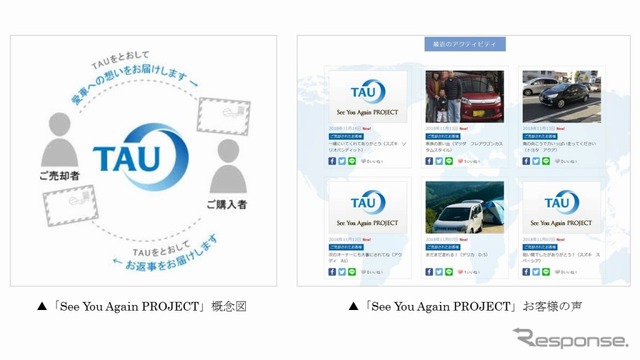Open the 最近のアクティビティ tab
Screen dimensions: 640x360
tap(465, 44)
